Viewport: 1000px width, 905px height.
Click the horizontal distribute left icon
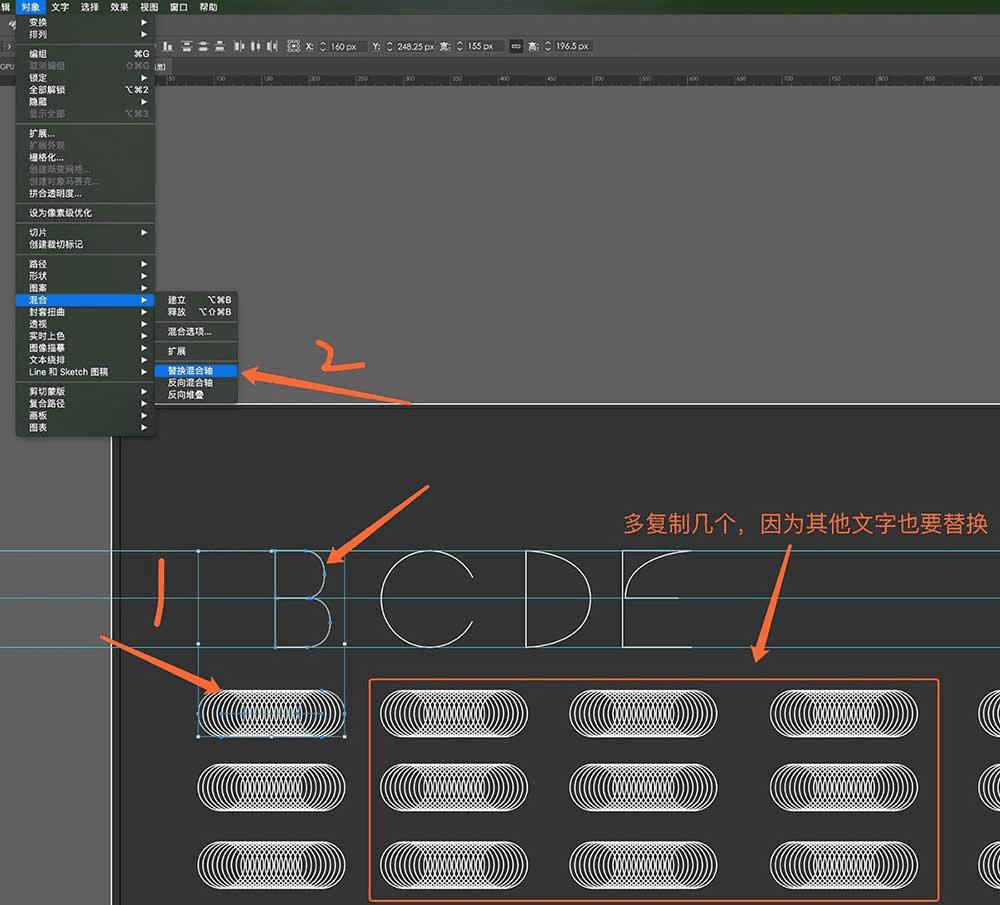click(240, 46)
